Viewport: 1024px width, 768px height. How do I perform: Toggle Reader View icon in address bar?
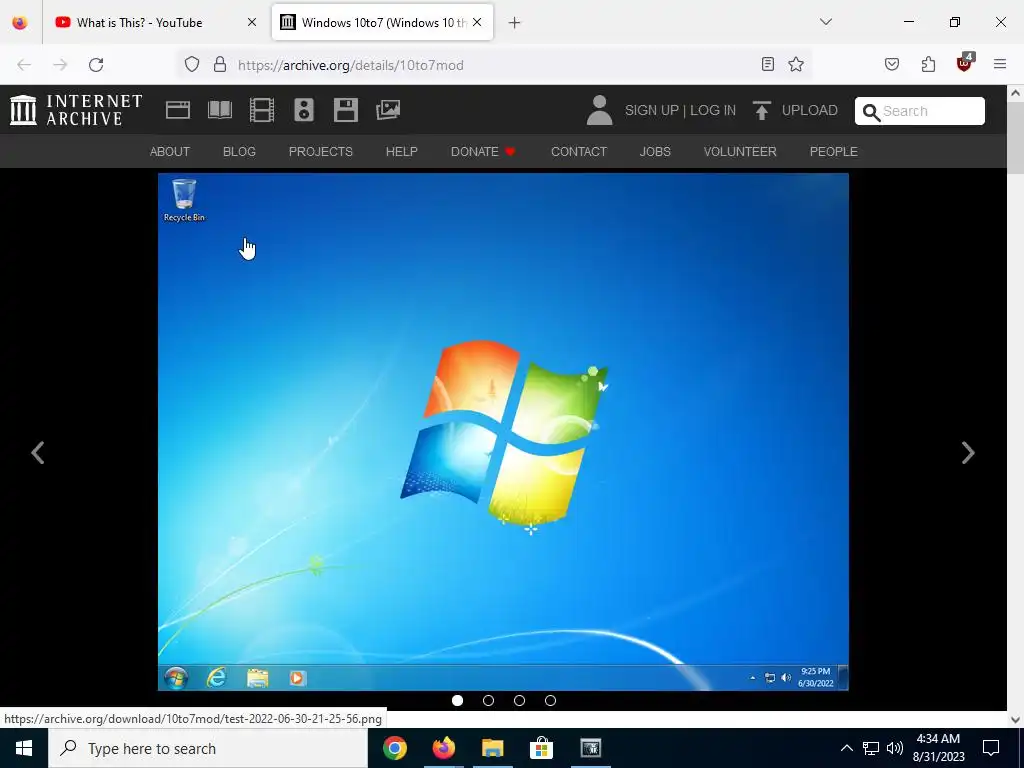click(x=768, y=64)
